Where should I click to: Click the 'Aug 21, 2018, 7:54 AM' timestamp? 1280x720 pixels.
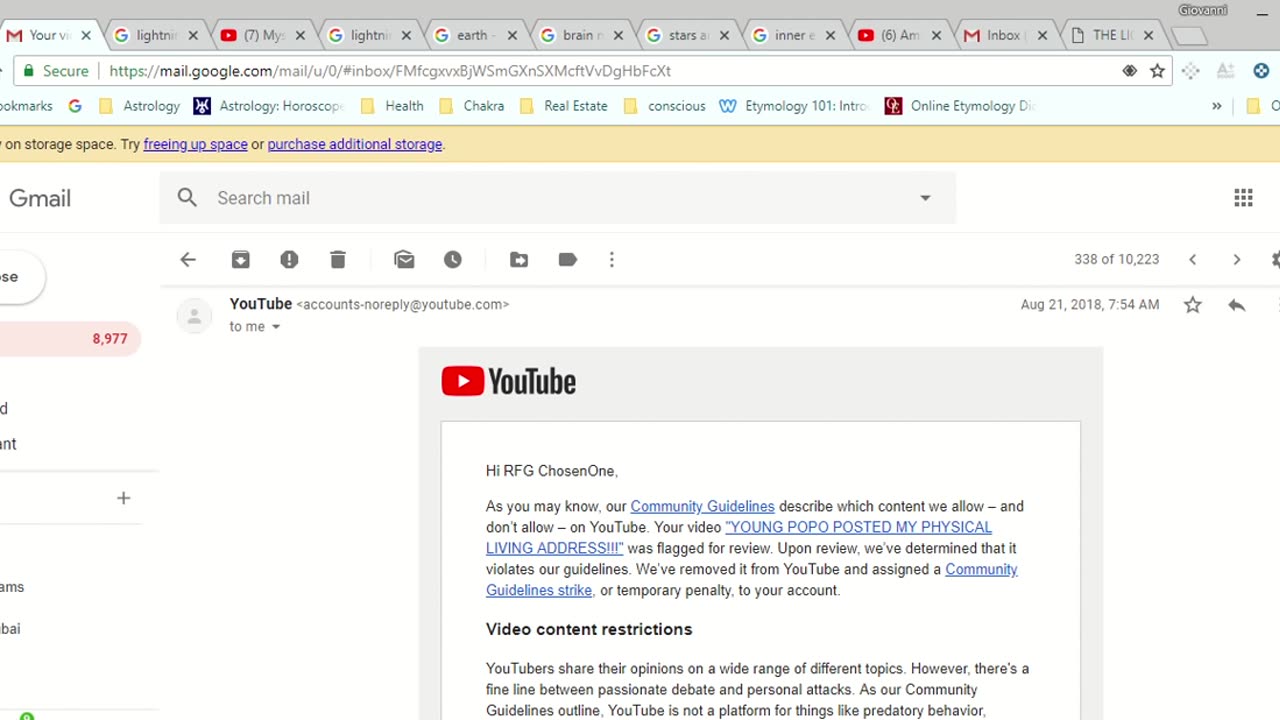[1090, 305]
